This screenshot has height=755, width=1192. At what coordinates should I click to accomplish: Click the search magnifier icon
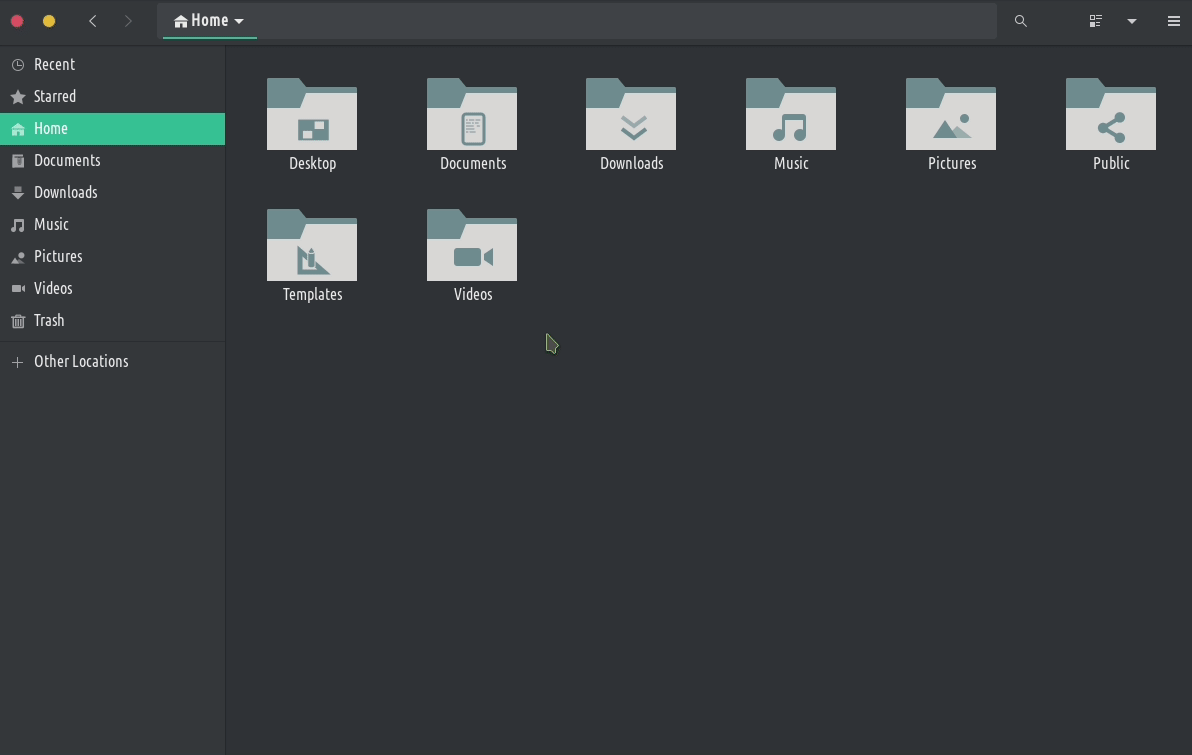point(1021,21)
